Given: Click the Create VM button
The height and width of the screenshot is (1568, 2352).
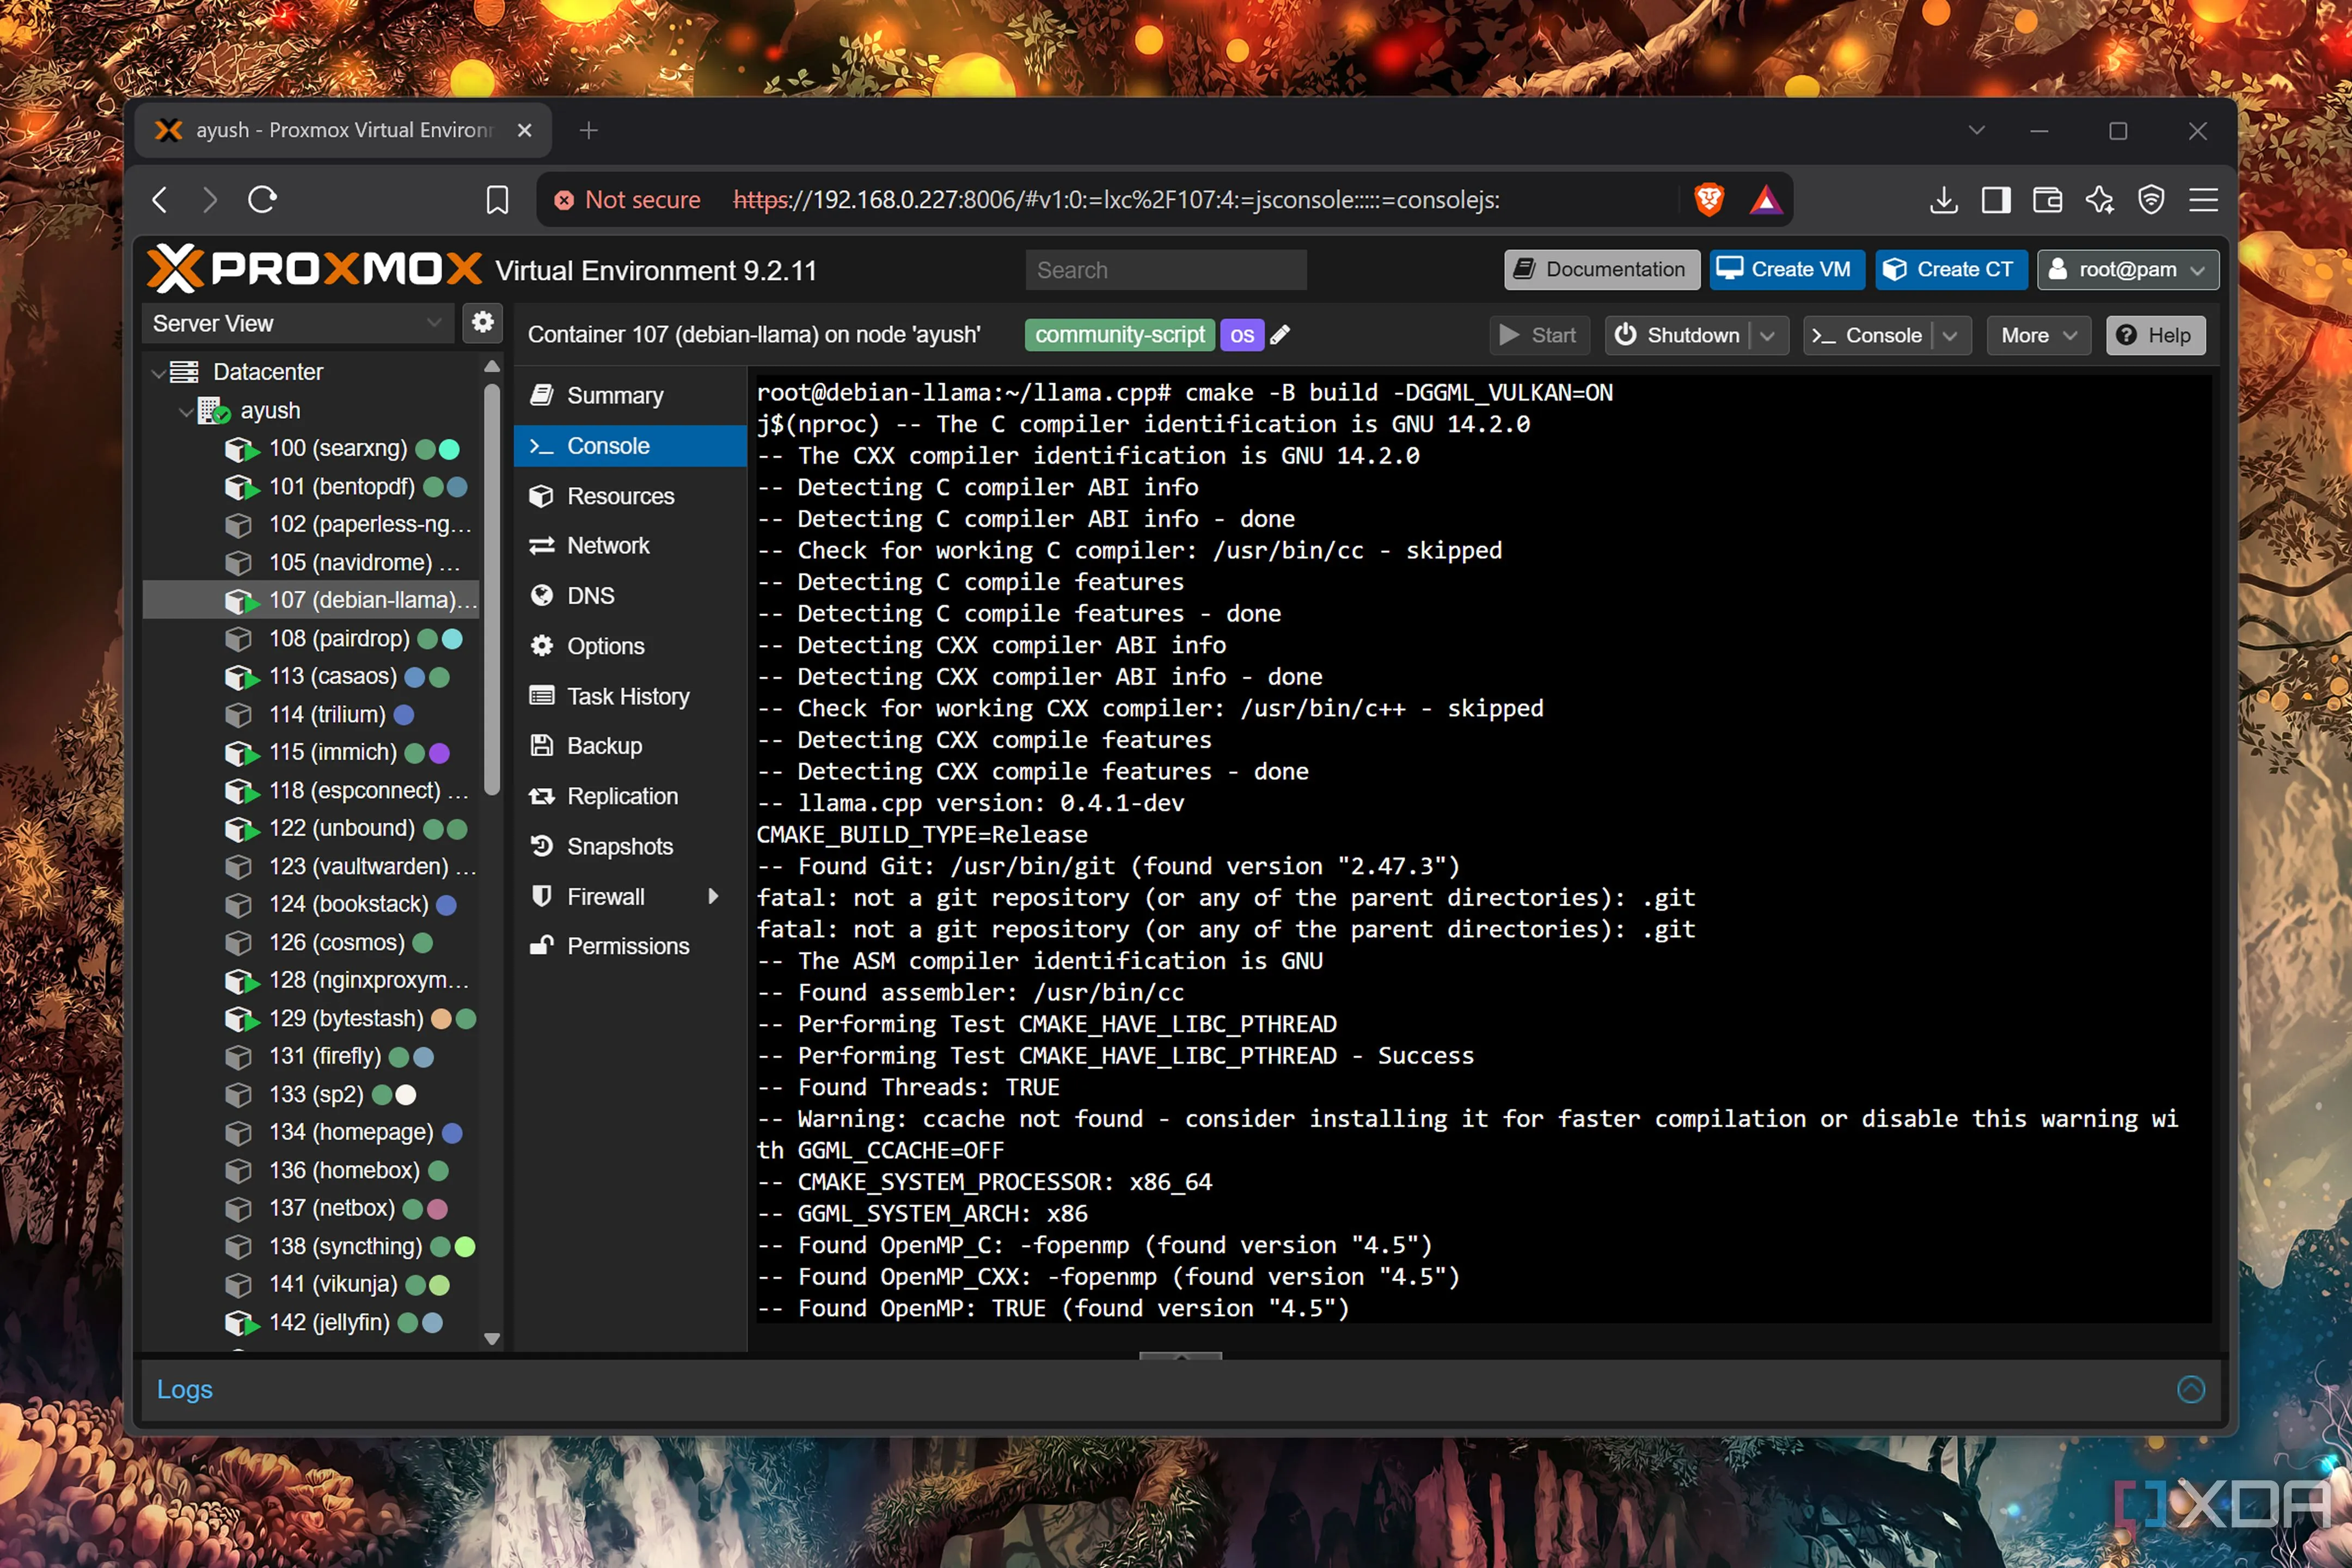Looking at the screenshot, I should 1786,270.
